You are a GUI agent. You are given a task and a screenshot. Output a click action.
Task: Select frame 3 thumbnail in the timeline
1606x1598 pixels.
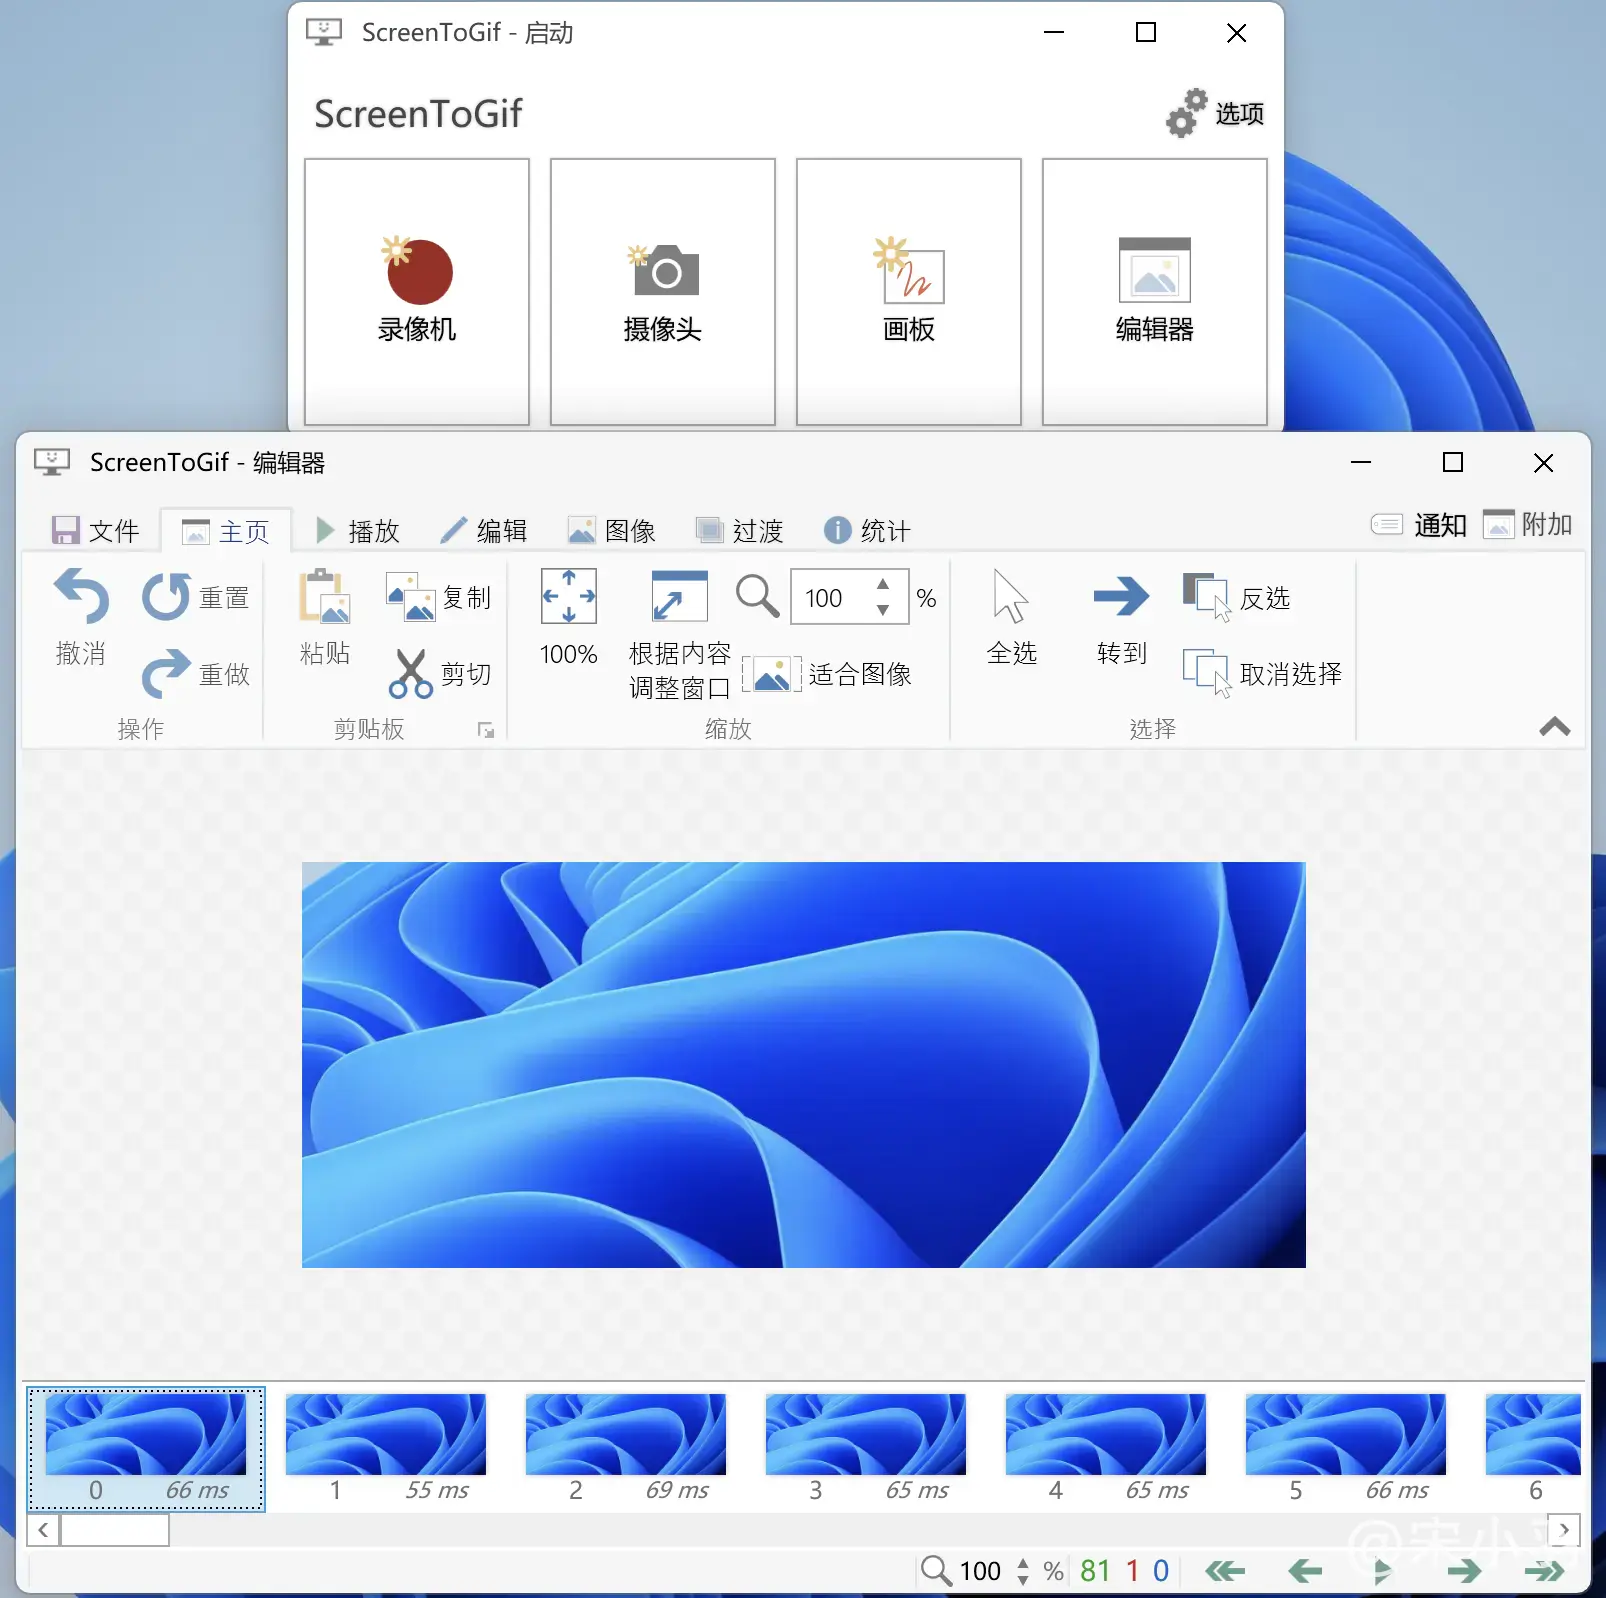[x=866, y=1445]
